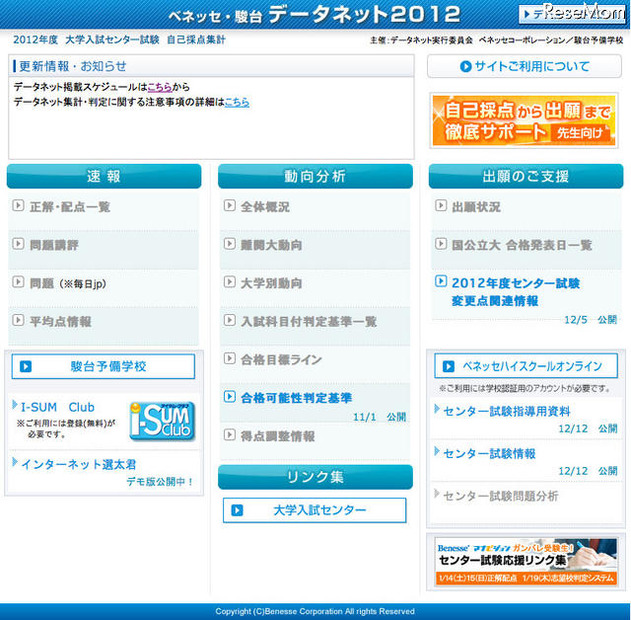Click the arrow icon beside 正解・配点一覧
Image resolution: width=631 pixels, height=620 pixels.
(18, 205)
